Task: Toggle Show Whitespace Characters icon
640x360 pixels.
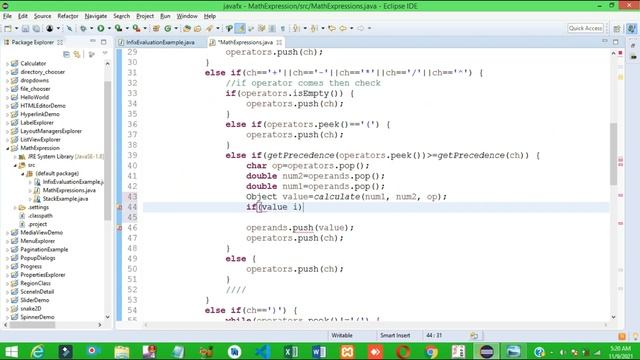Action: tap(282, 29)
